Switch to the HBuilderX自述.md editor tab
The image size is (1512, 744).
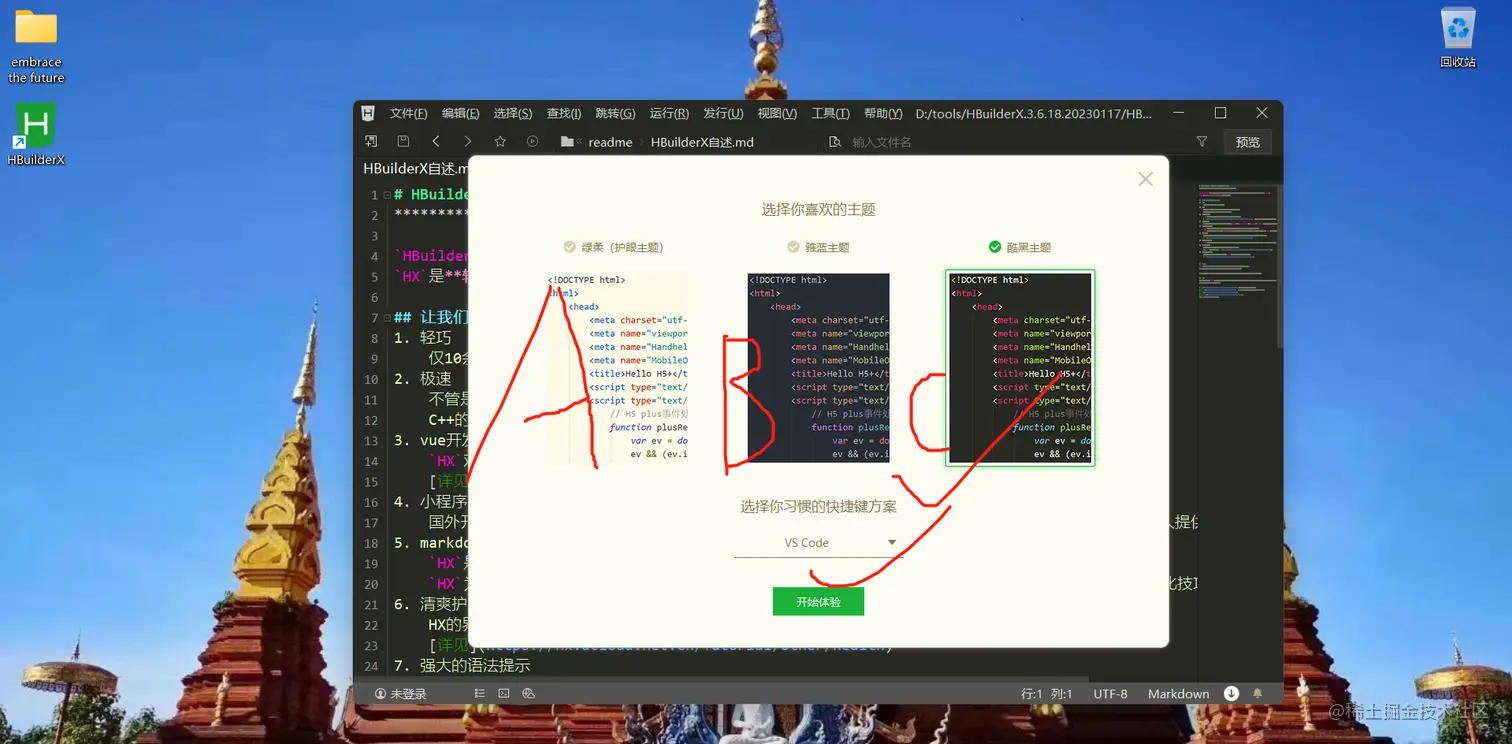point(415,169)
